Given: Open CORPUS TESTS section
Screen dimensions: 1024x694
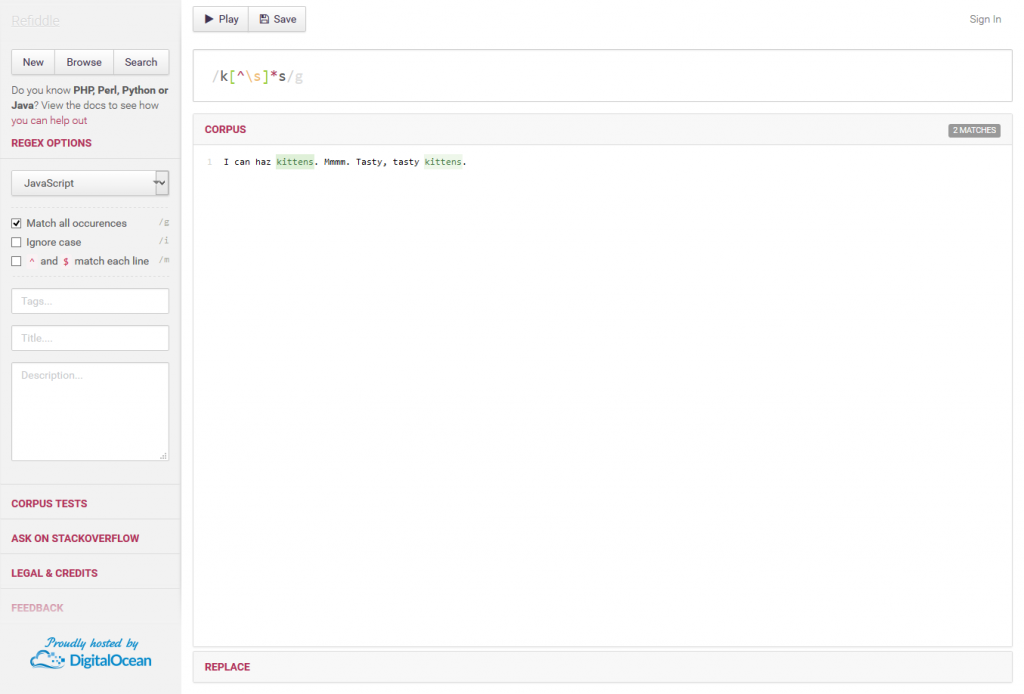Looking at the screenshot, I should tap(50, 501).
